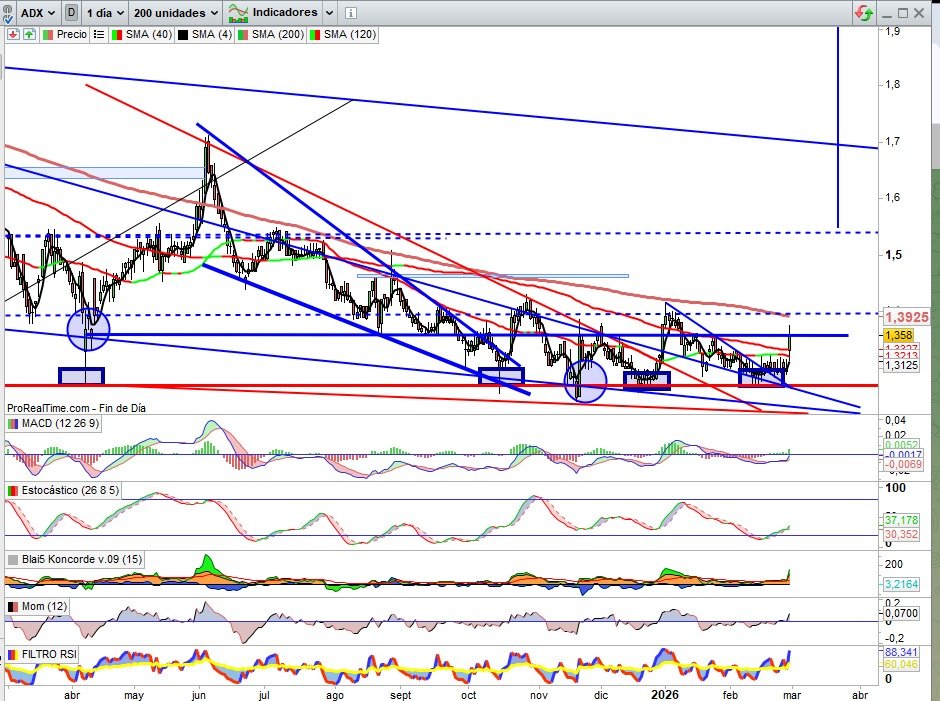The height and width of the screenshot is (701, 940).
Task: Click the 1,7 price axis label
Action: [x=892, y=142]
